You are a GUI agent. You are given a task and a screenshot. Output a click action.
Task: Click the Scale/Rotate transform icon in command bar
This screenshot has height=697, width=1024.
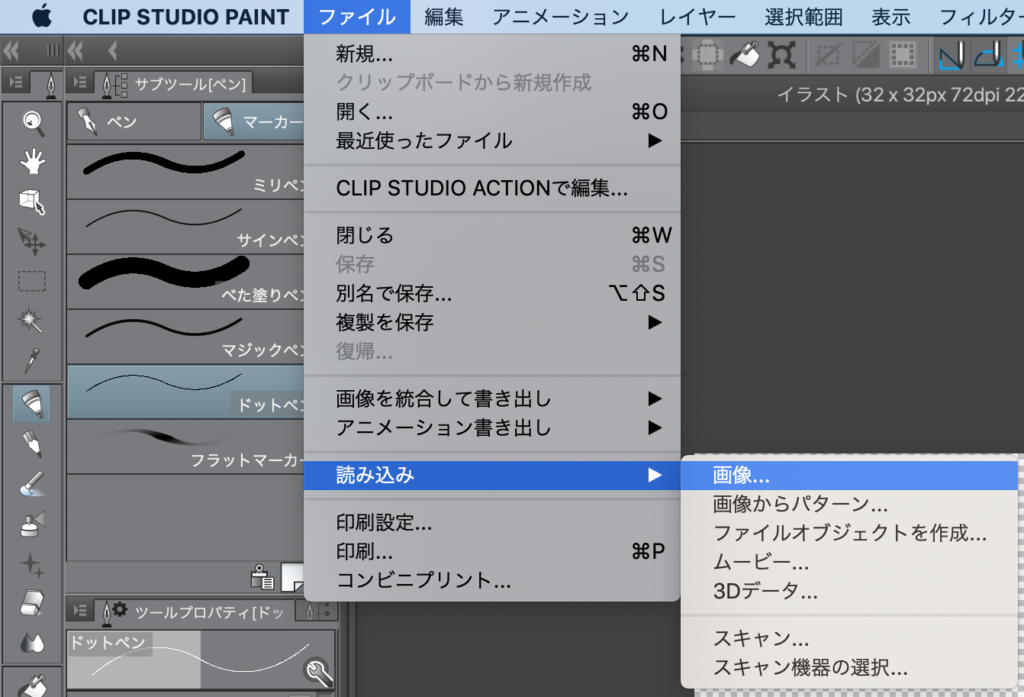(x=781, y=55)
